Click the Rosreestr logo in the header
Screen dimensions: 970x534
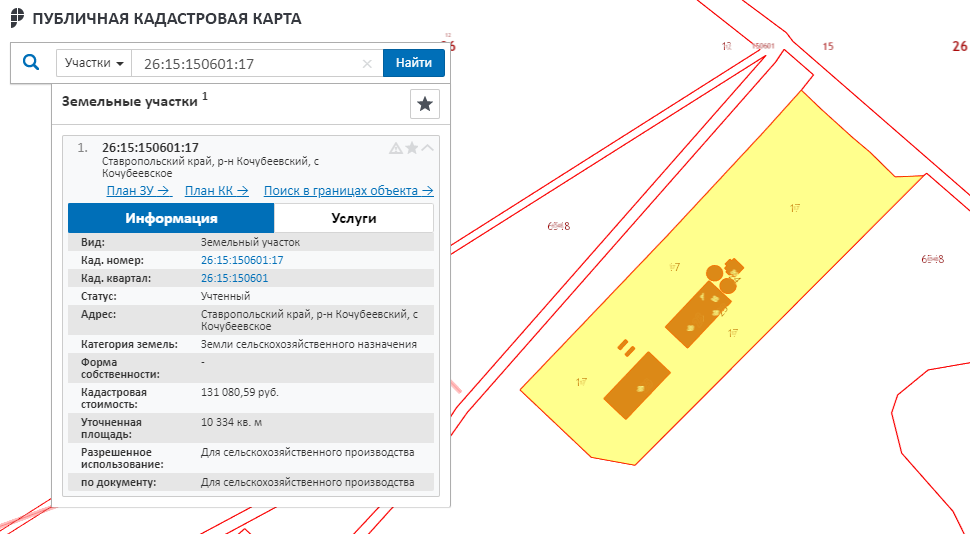15,19
